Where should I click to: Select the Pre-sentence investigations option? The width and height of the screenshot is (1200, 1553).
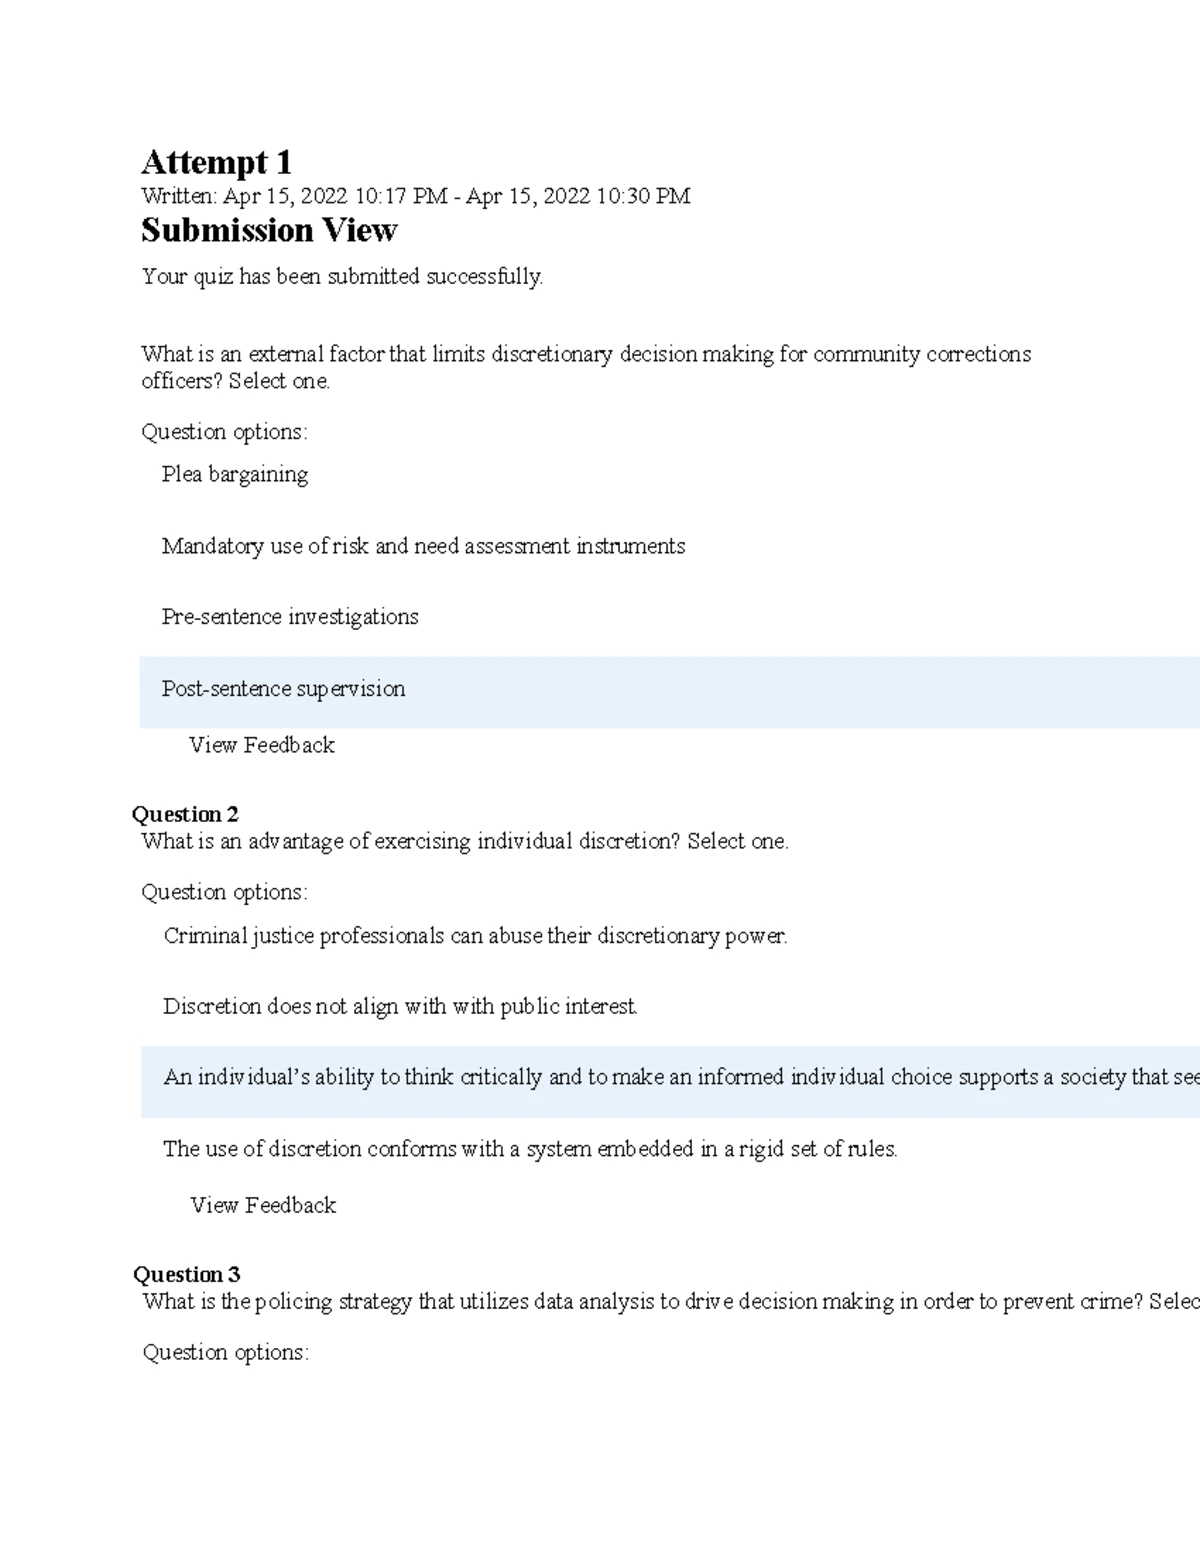pyautogui.click(x=290, y=617)
